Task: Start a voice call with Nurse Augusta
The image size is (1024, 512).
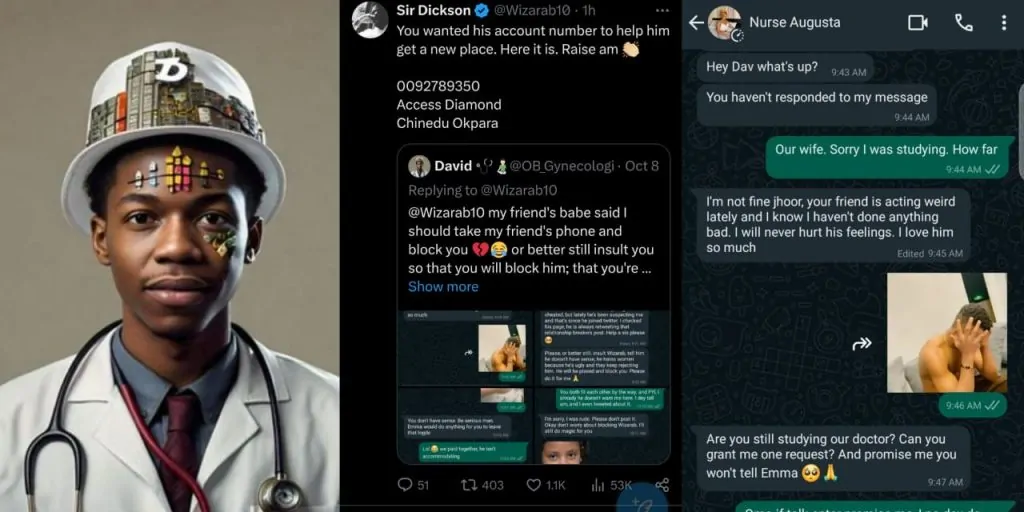Action: tap(964, 23)
